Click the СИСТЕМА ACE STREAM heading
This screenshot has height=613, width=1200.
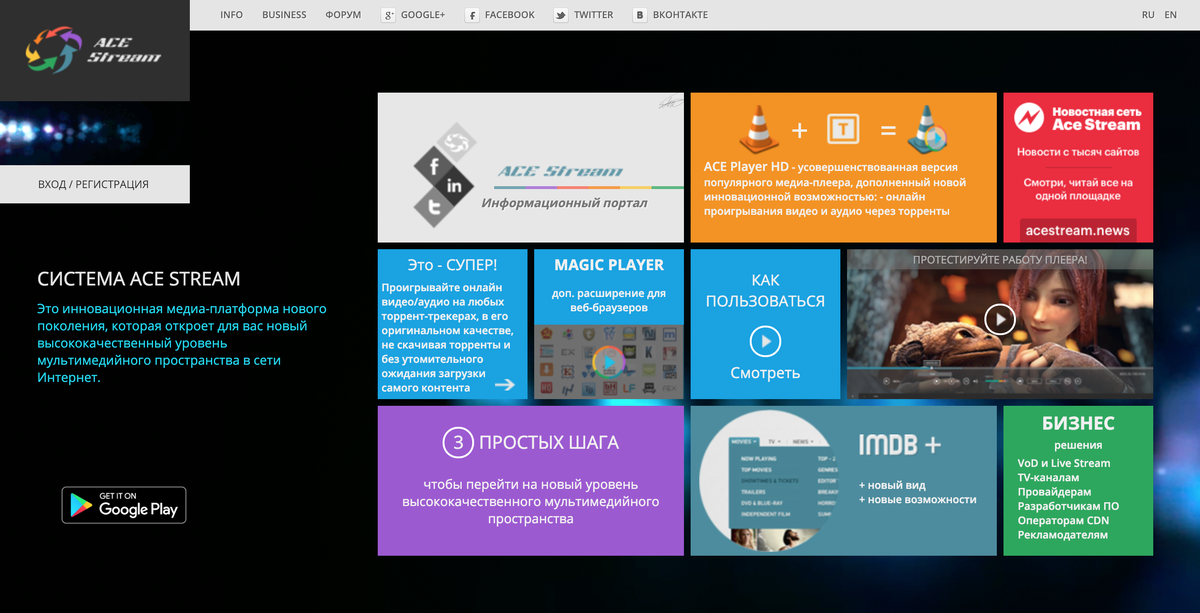[139, 279]
